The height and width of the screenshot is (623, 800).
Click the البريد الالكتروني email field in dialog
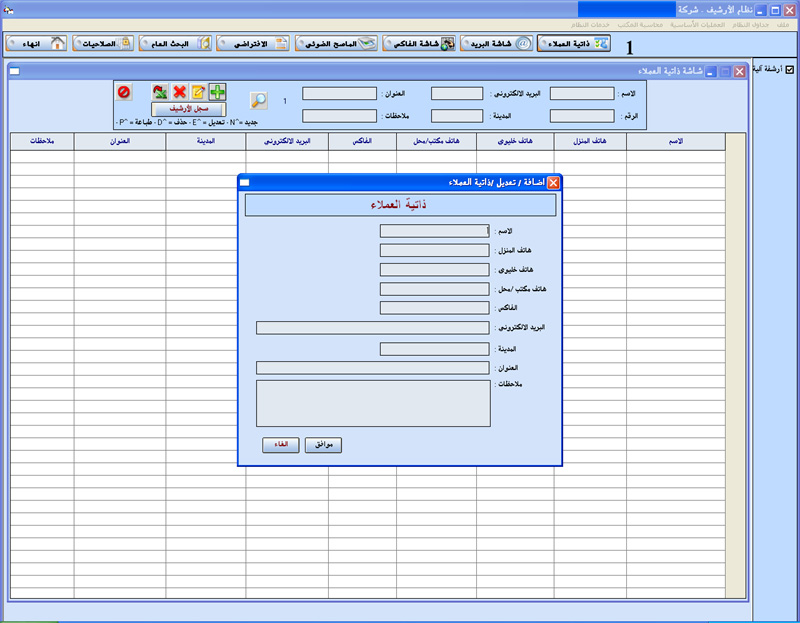coord(373,327)
